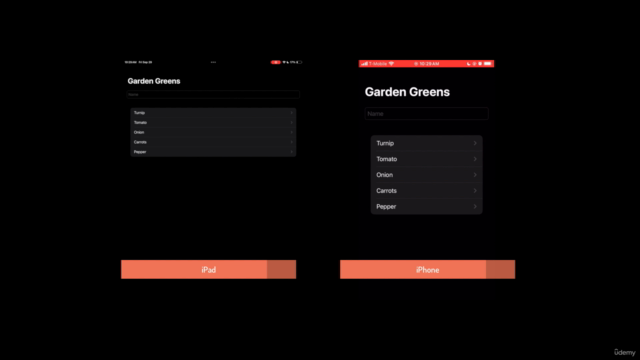
Task: Select Carrots text in the iPad list
Action: coord(140,142)
